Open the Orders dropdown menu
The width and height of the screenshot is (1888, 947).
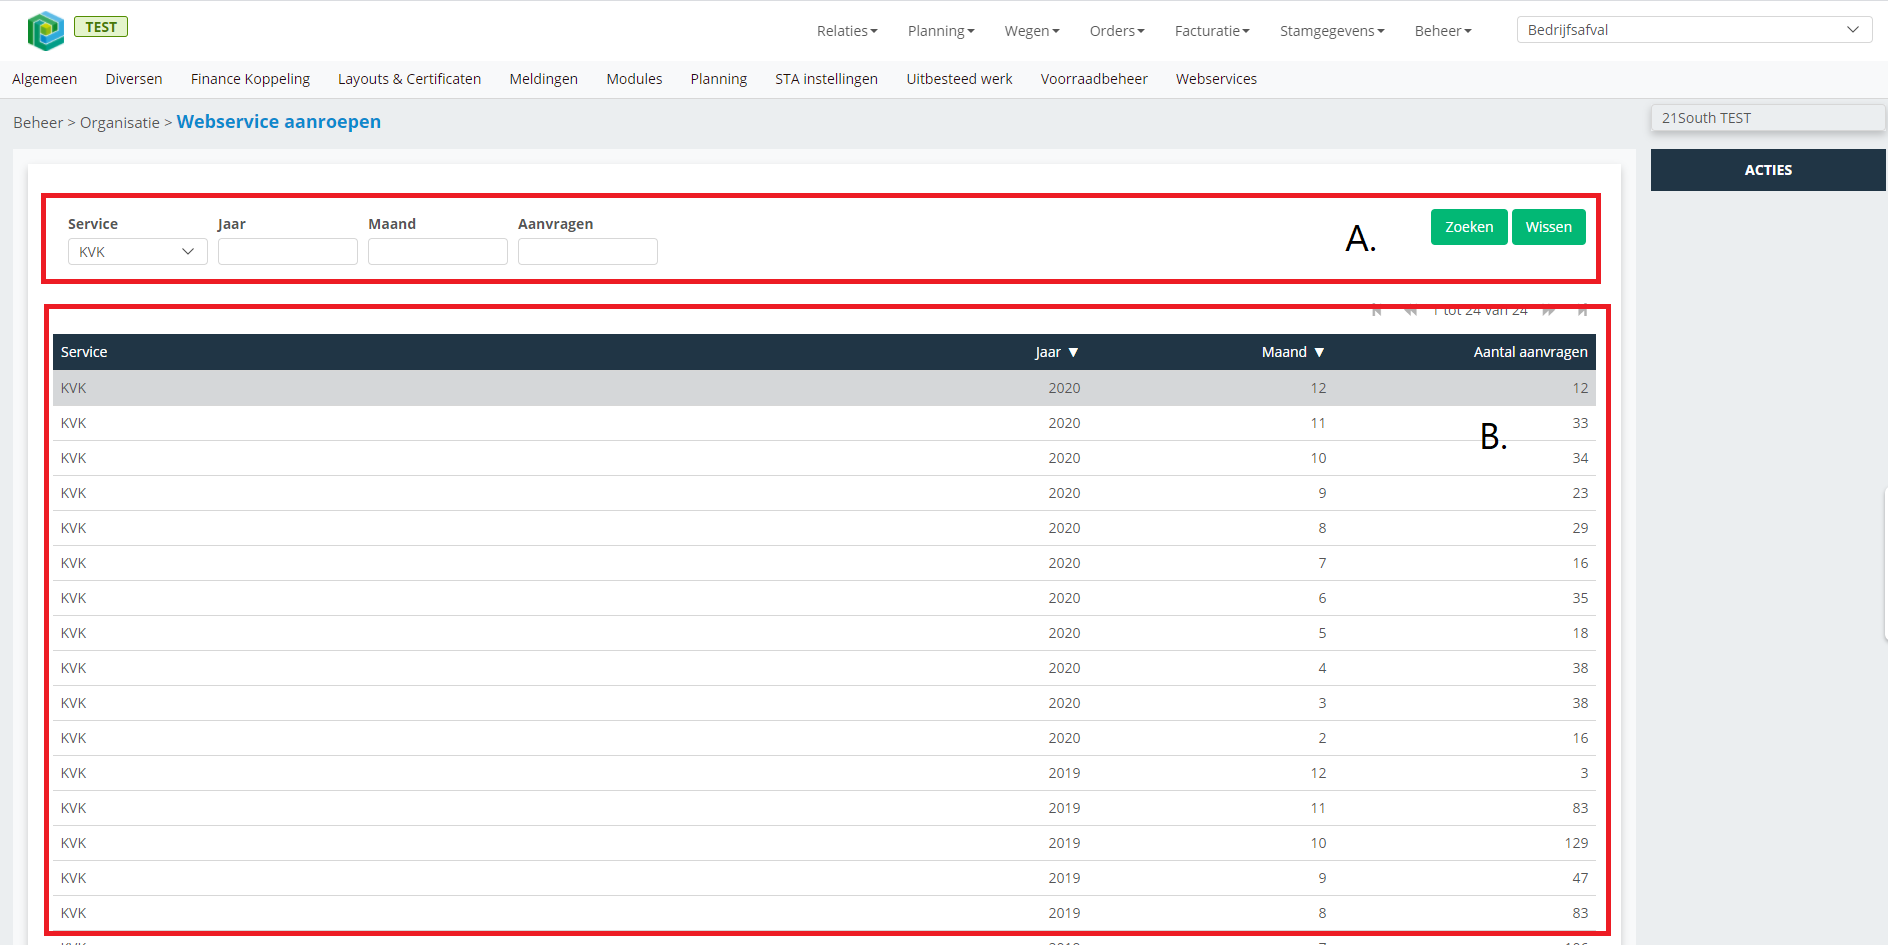click(x=1117, y=31)
